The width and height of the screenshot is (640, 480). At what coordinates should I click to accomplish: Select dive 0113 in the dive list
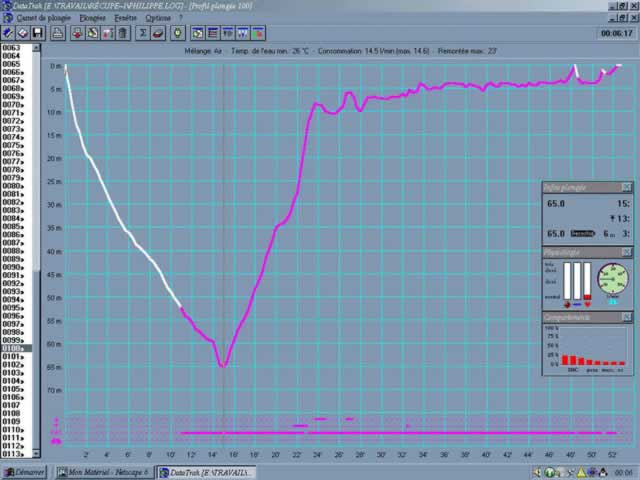(x=16, y=454)
